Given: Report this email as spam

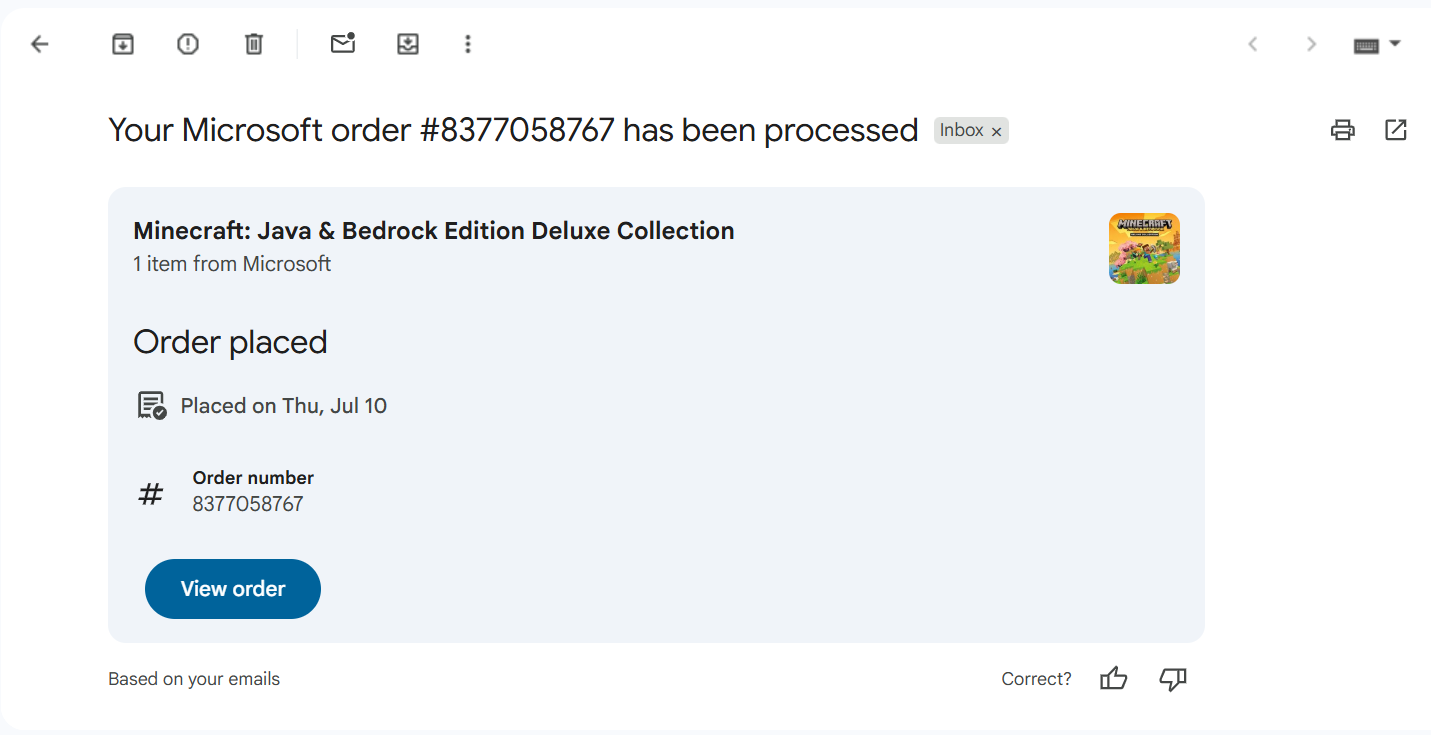Looking at the screenshot, I should pos(188,44).
